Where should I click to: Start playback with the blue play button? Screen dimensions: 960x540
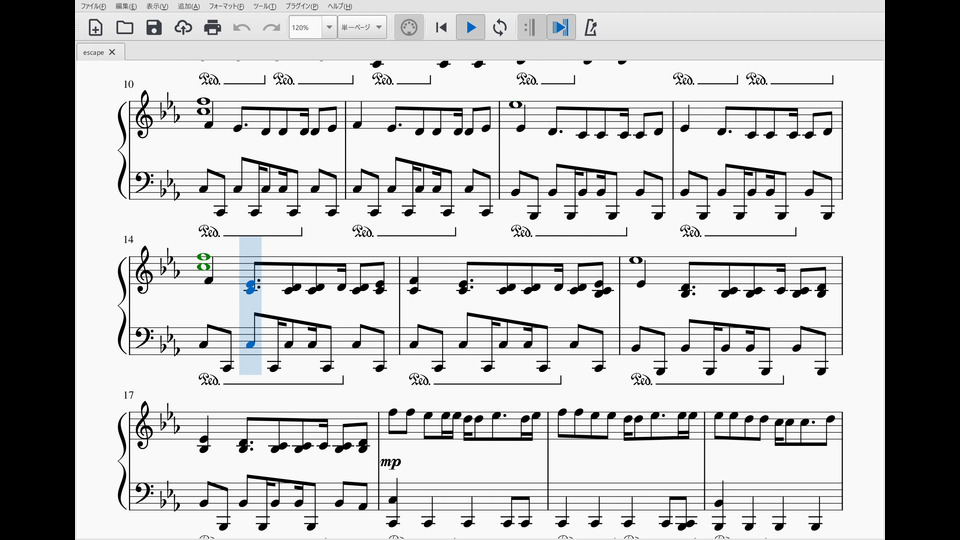pos(471,28)
